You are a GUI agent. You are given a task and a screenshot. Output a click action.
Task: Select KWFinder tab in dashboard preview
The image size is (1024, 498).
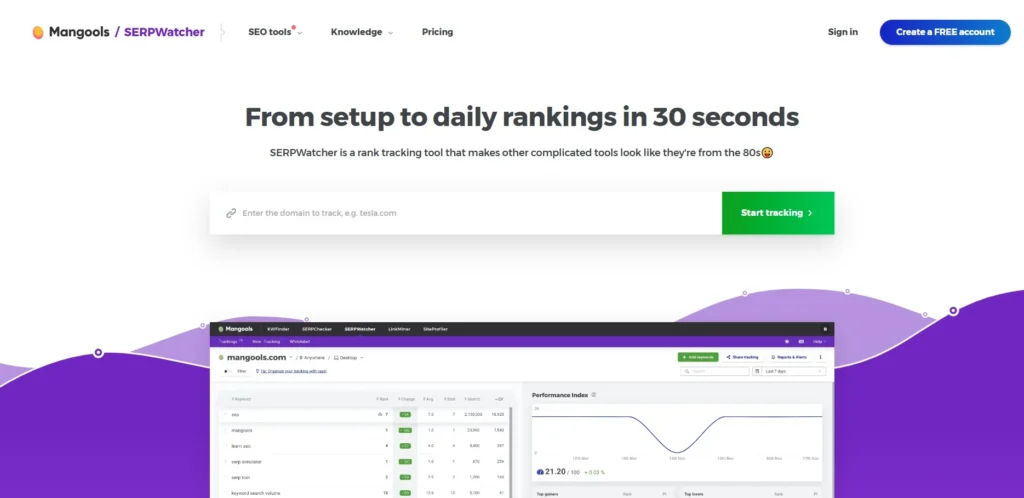278,329
